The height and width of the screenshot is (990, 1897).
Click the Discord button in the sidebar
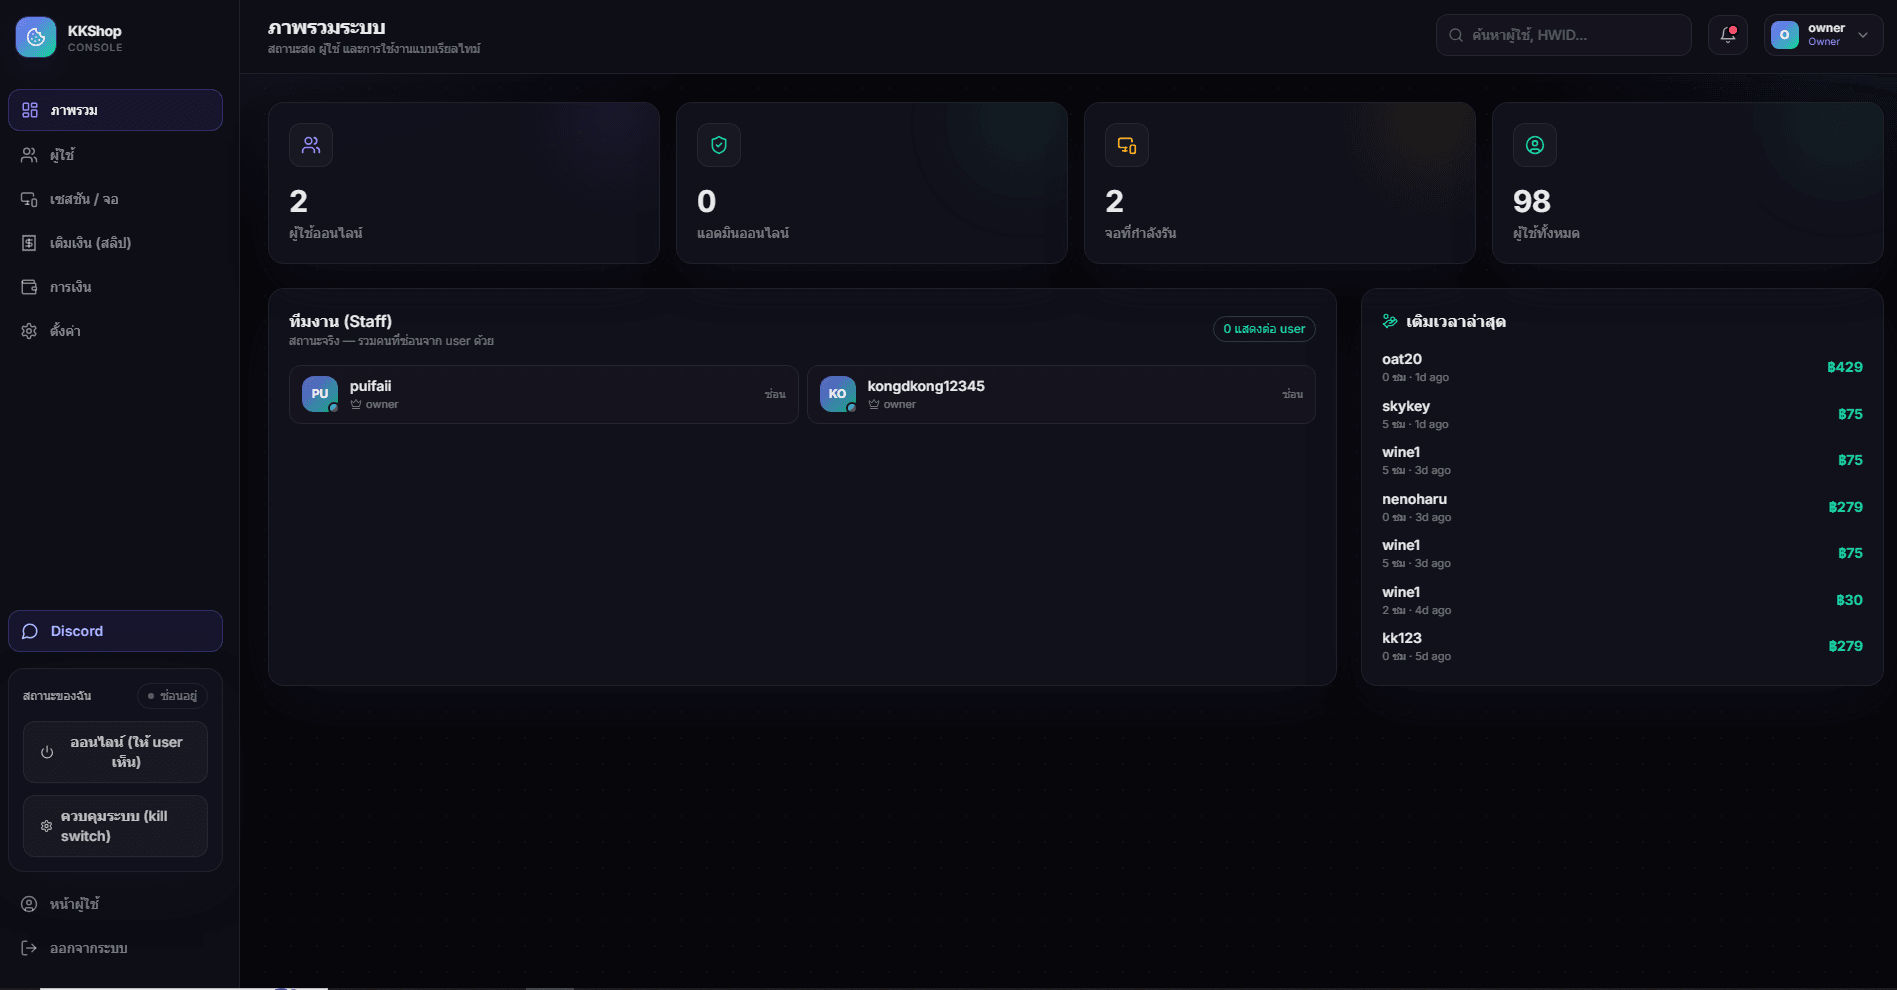tap(115, 631)
